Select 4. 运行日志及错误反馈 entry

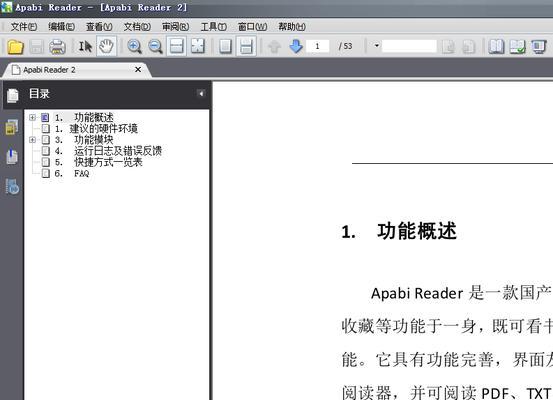[108, 151]
